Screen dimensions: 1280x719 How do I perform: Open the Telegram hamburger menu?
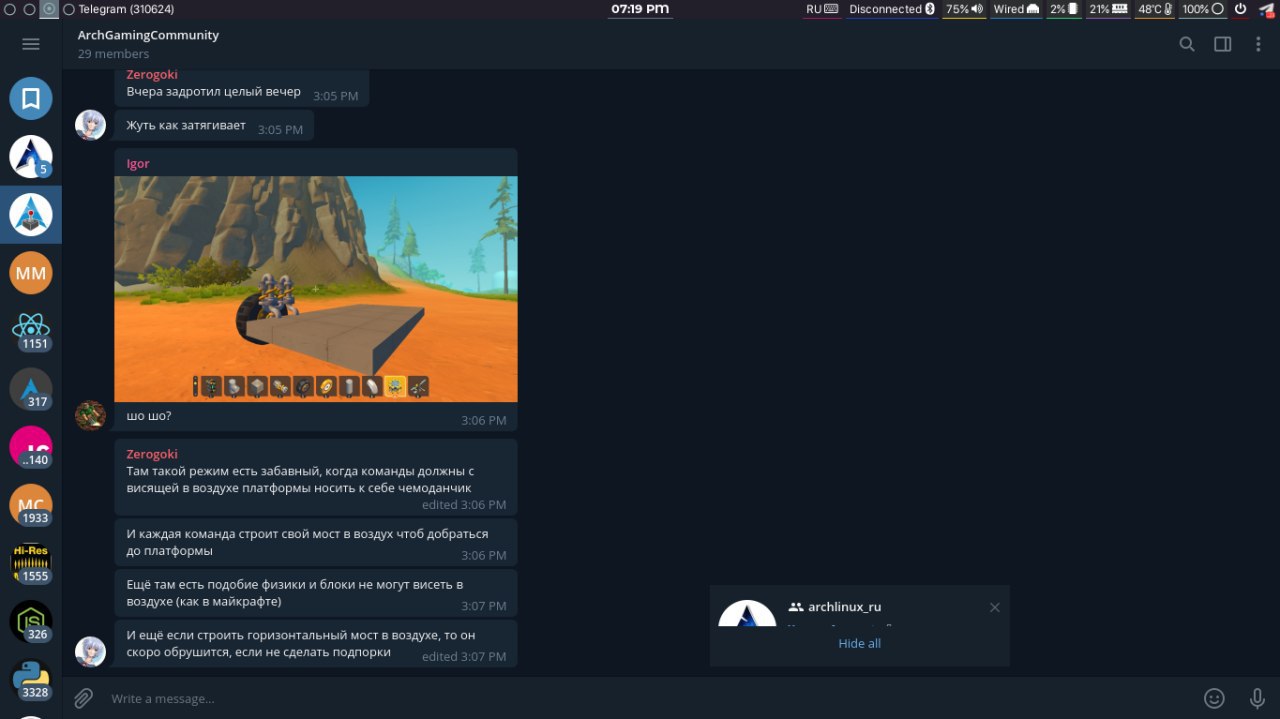(x=30, y=44)
